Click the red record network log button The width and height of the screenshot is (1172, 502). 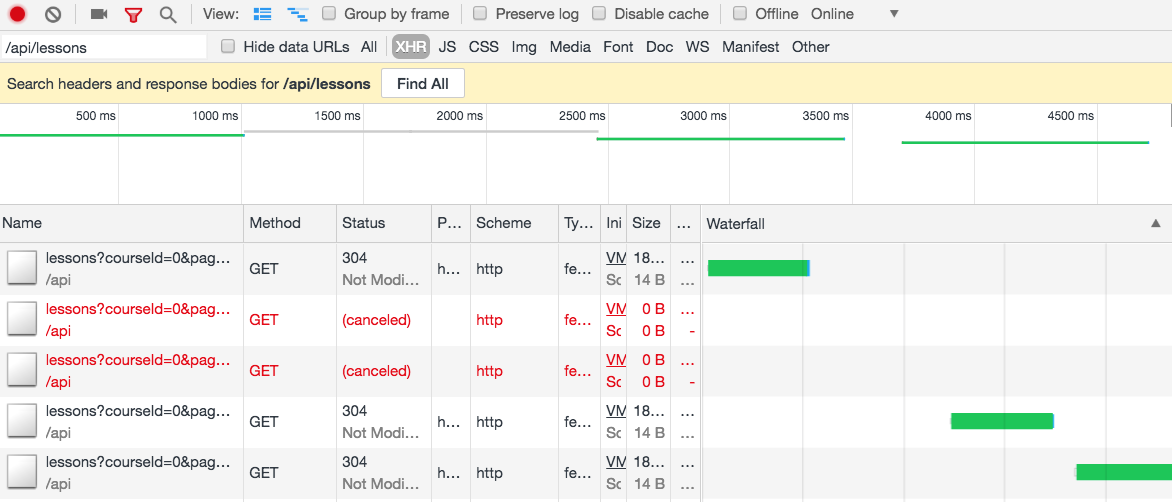(18, 14)
